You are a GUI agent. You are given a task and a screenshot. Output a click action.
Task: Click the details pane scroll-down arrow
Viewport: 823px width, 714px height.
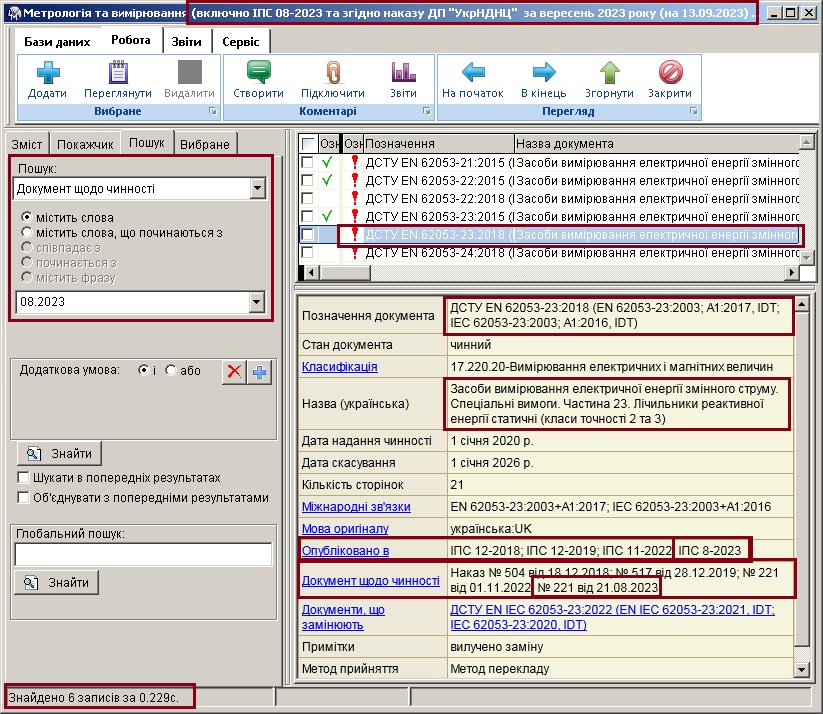click(801, 669)
